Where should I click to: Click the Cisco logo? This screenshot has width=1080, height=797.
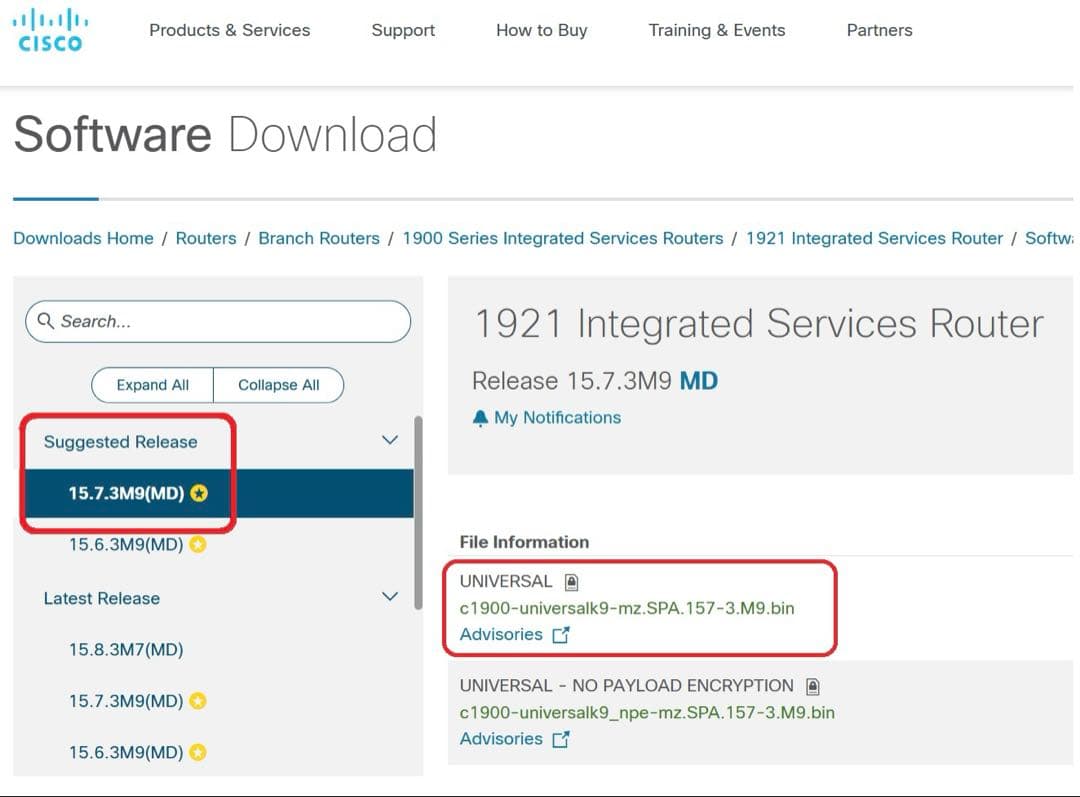click(x=50, y=30)
